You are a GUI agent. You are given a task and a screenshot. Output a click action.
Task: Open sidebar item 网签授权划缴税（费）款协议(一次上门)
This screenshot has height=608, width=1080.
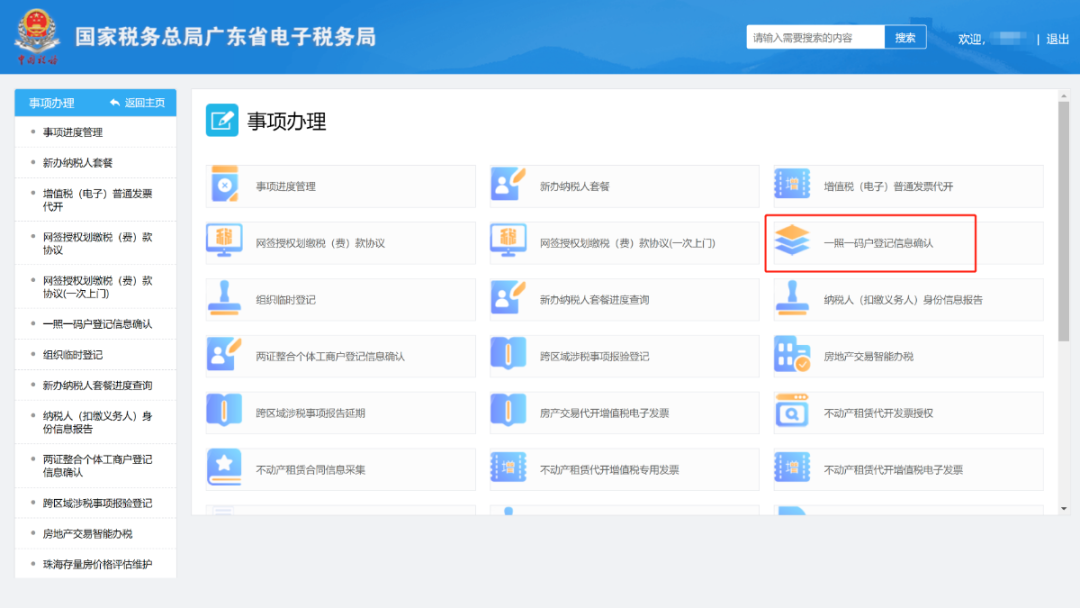97,286
